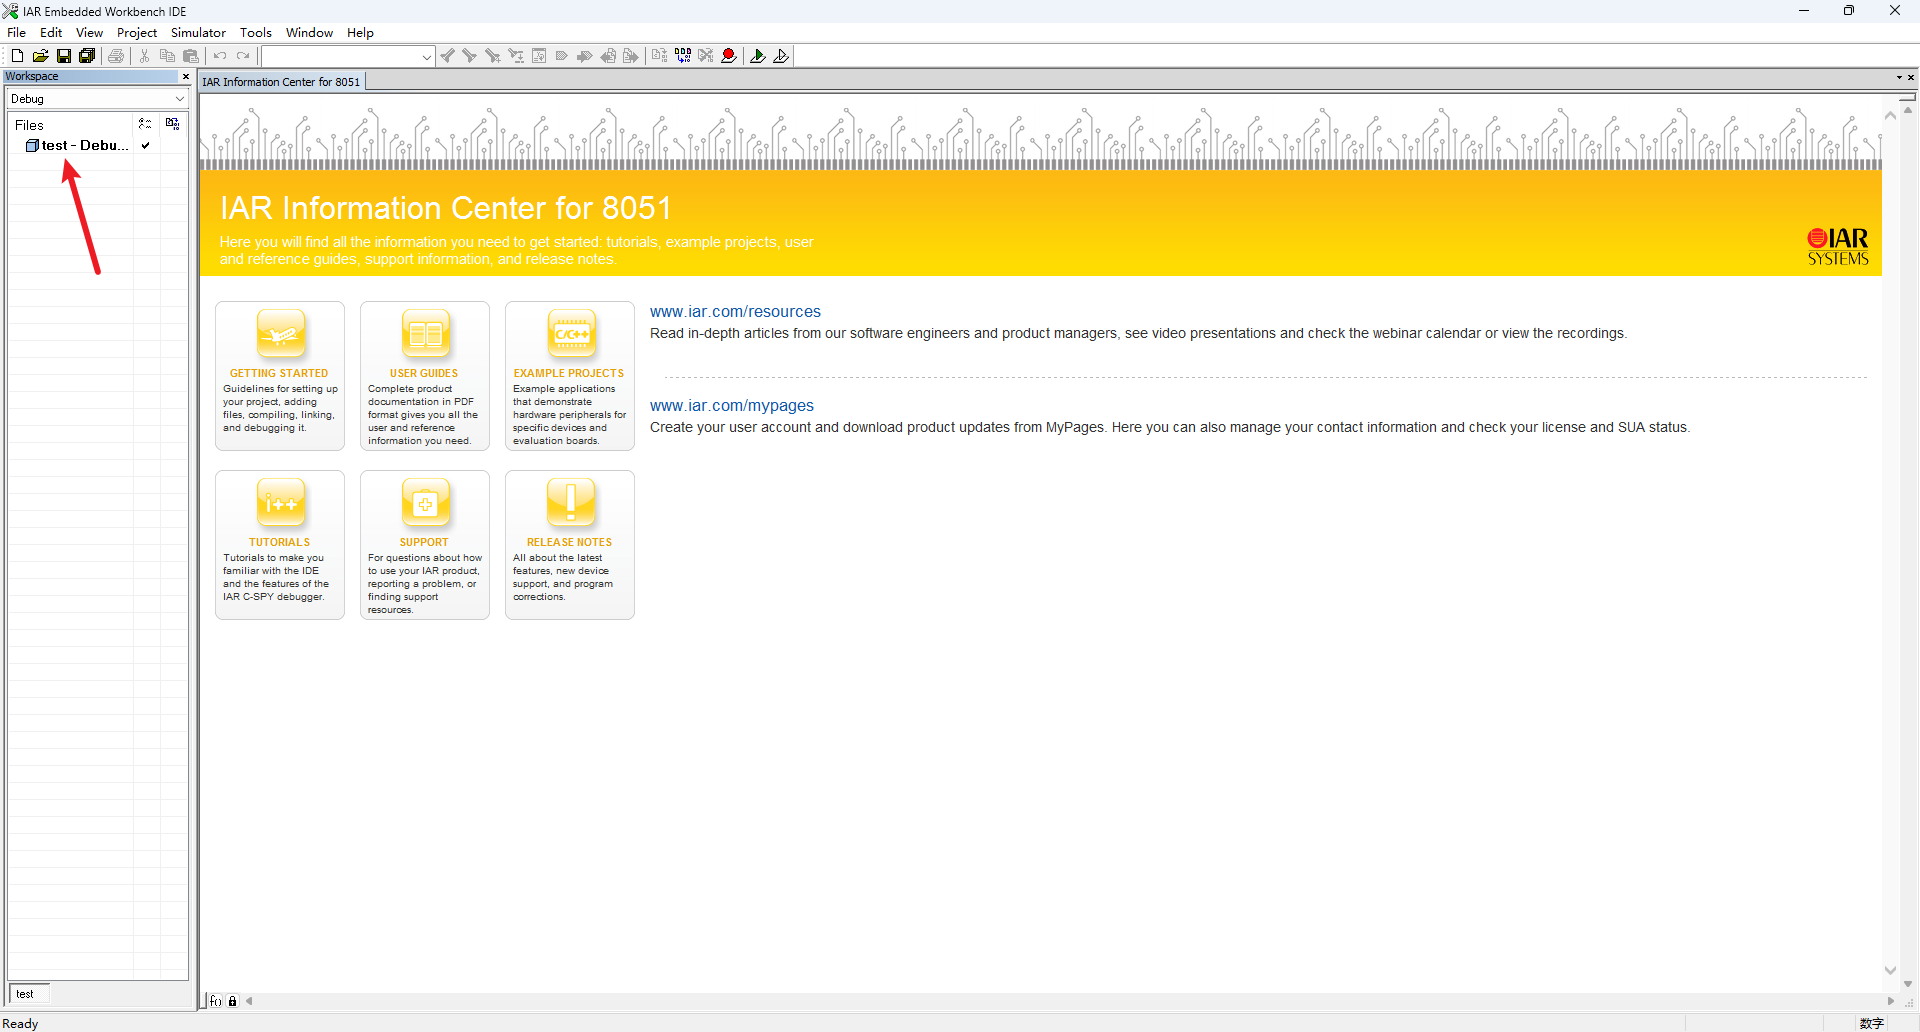Image resolution: width=1920 pixels, height=1032 pixels.
Task: Open the www.iar.com/mypages link
Action: pos(732,406)
